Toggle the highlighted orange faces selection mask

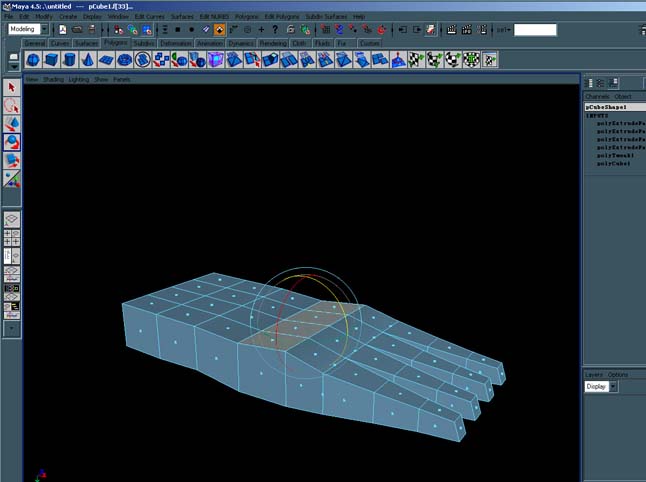[x=219, y=30]
